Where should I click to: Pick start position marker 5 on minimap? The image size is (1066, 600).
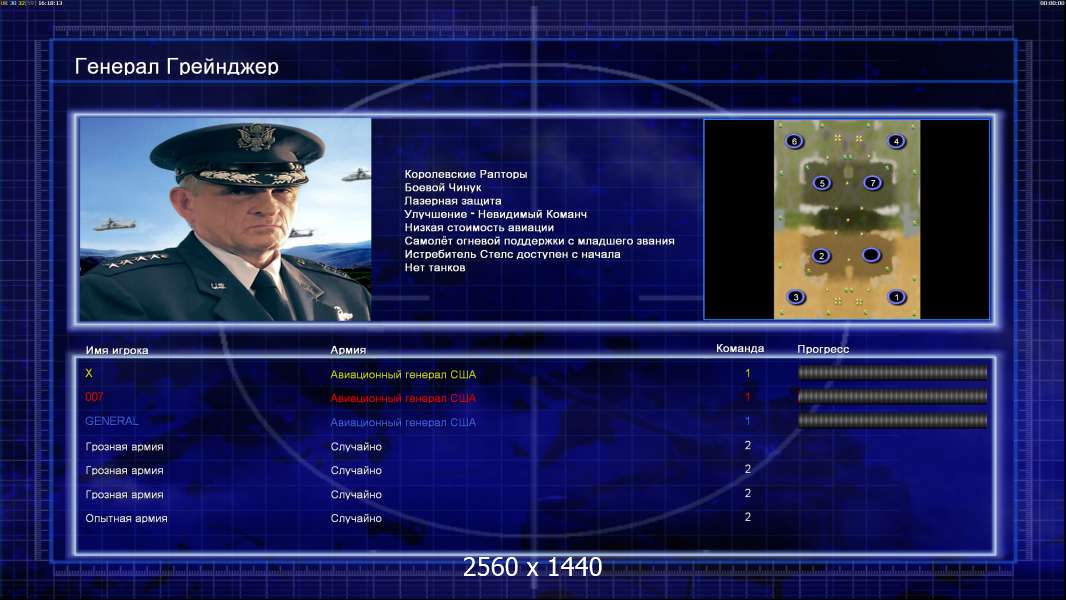click(x=822, y=183)
